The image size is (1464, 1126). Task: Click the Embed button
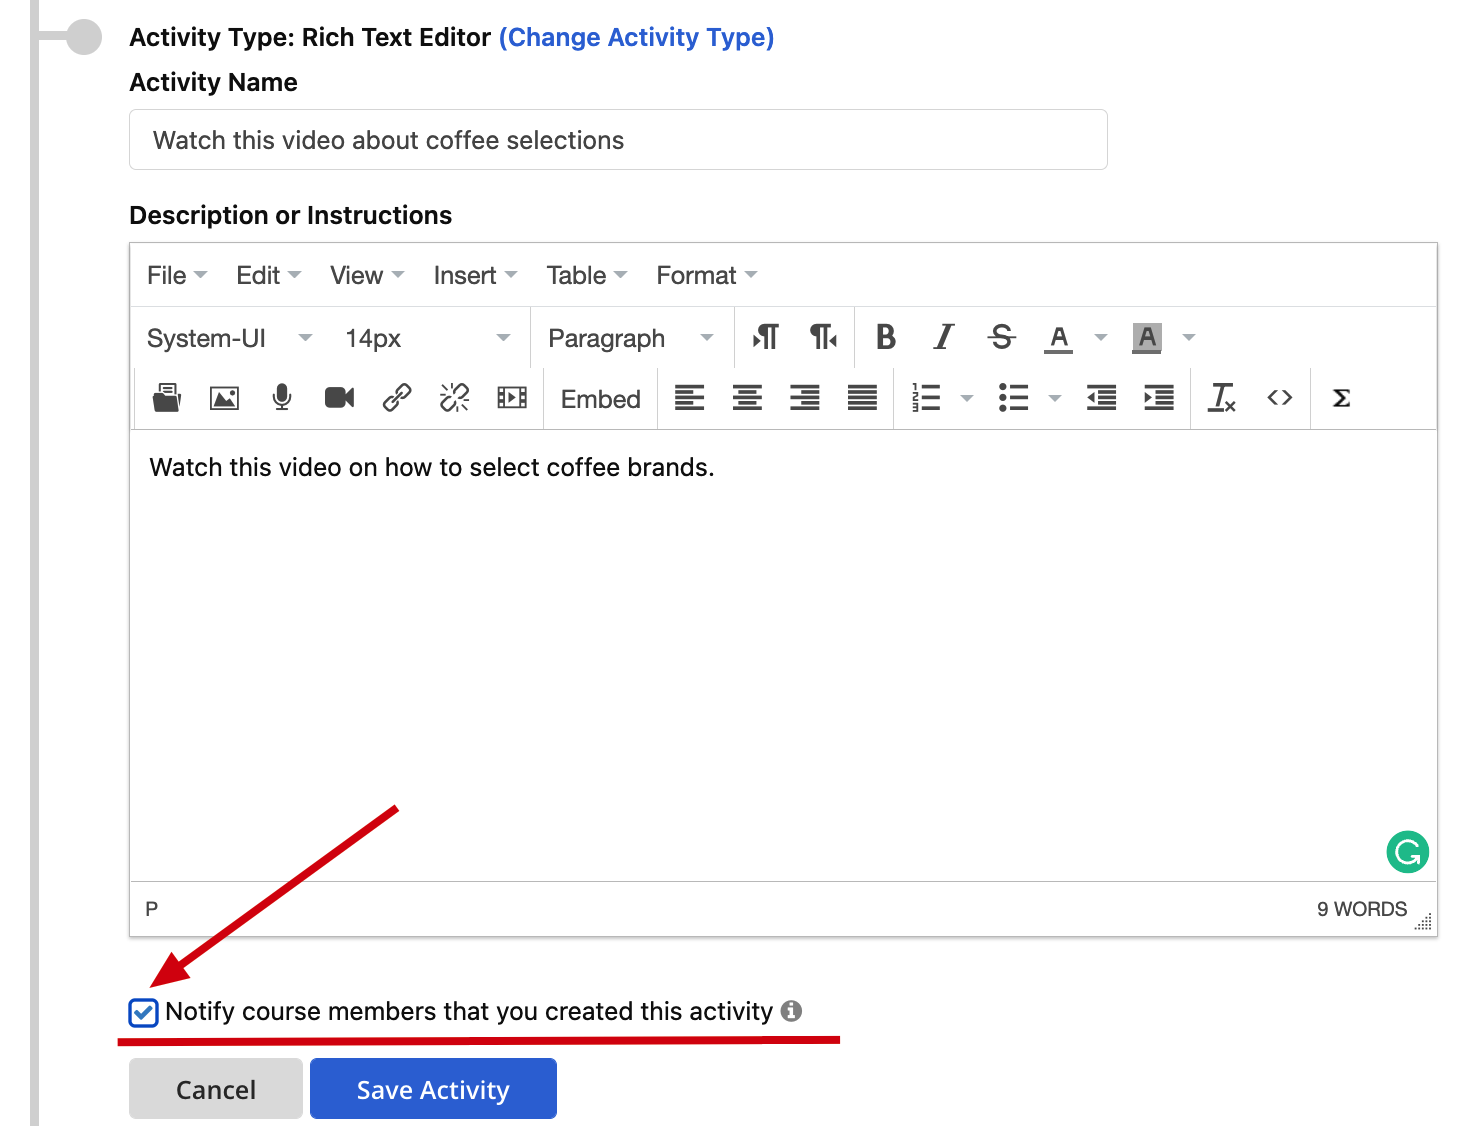click(x=600, y=399)
